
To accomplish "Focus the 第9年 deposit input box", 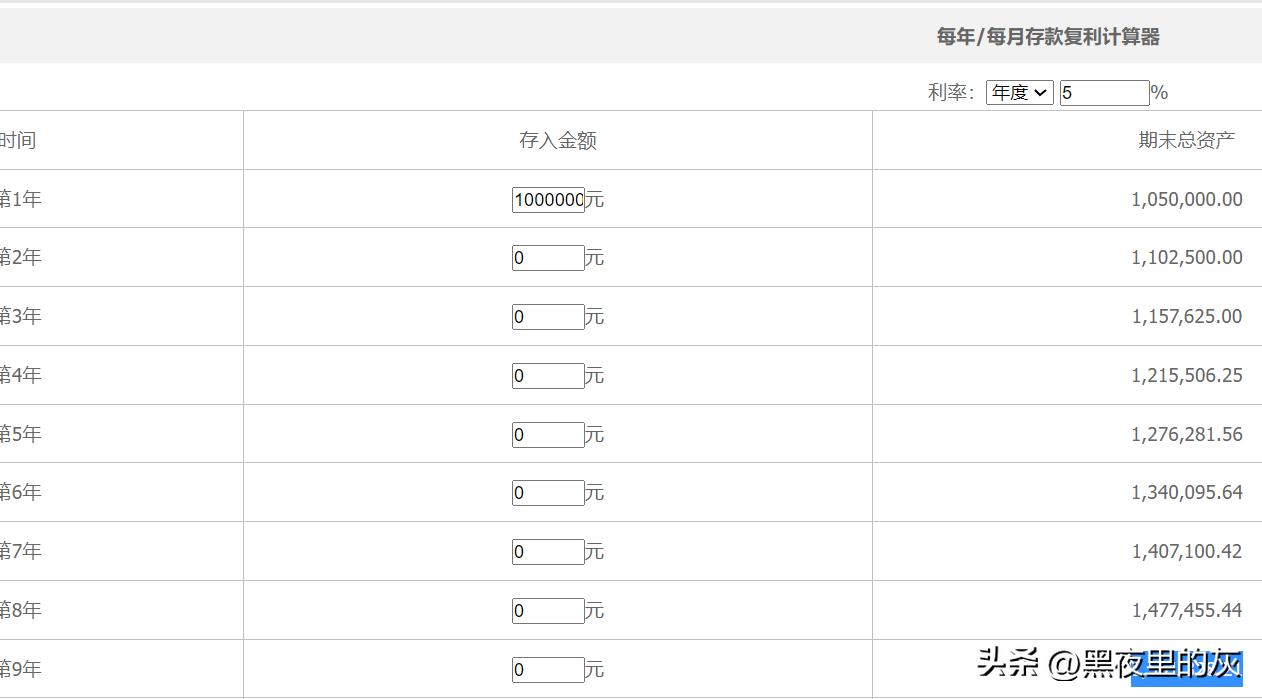I will coord(548,670).
